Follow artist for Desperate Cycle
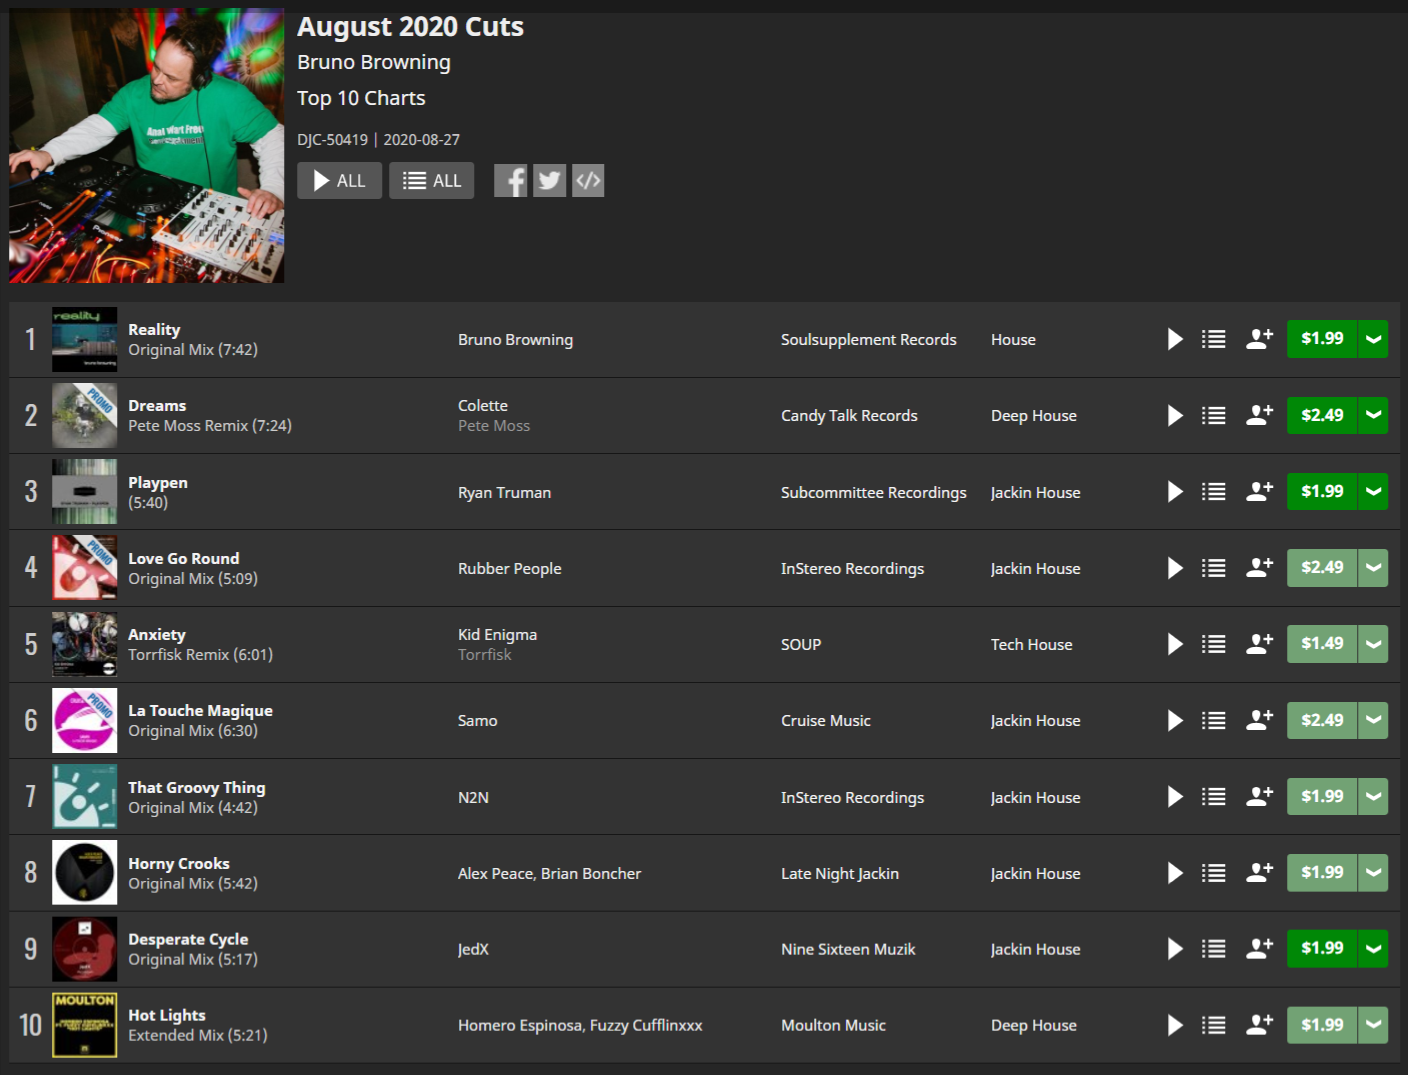 (x=1259, y=949)
